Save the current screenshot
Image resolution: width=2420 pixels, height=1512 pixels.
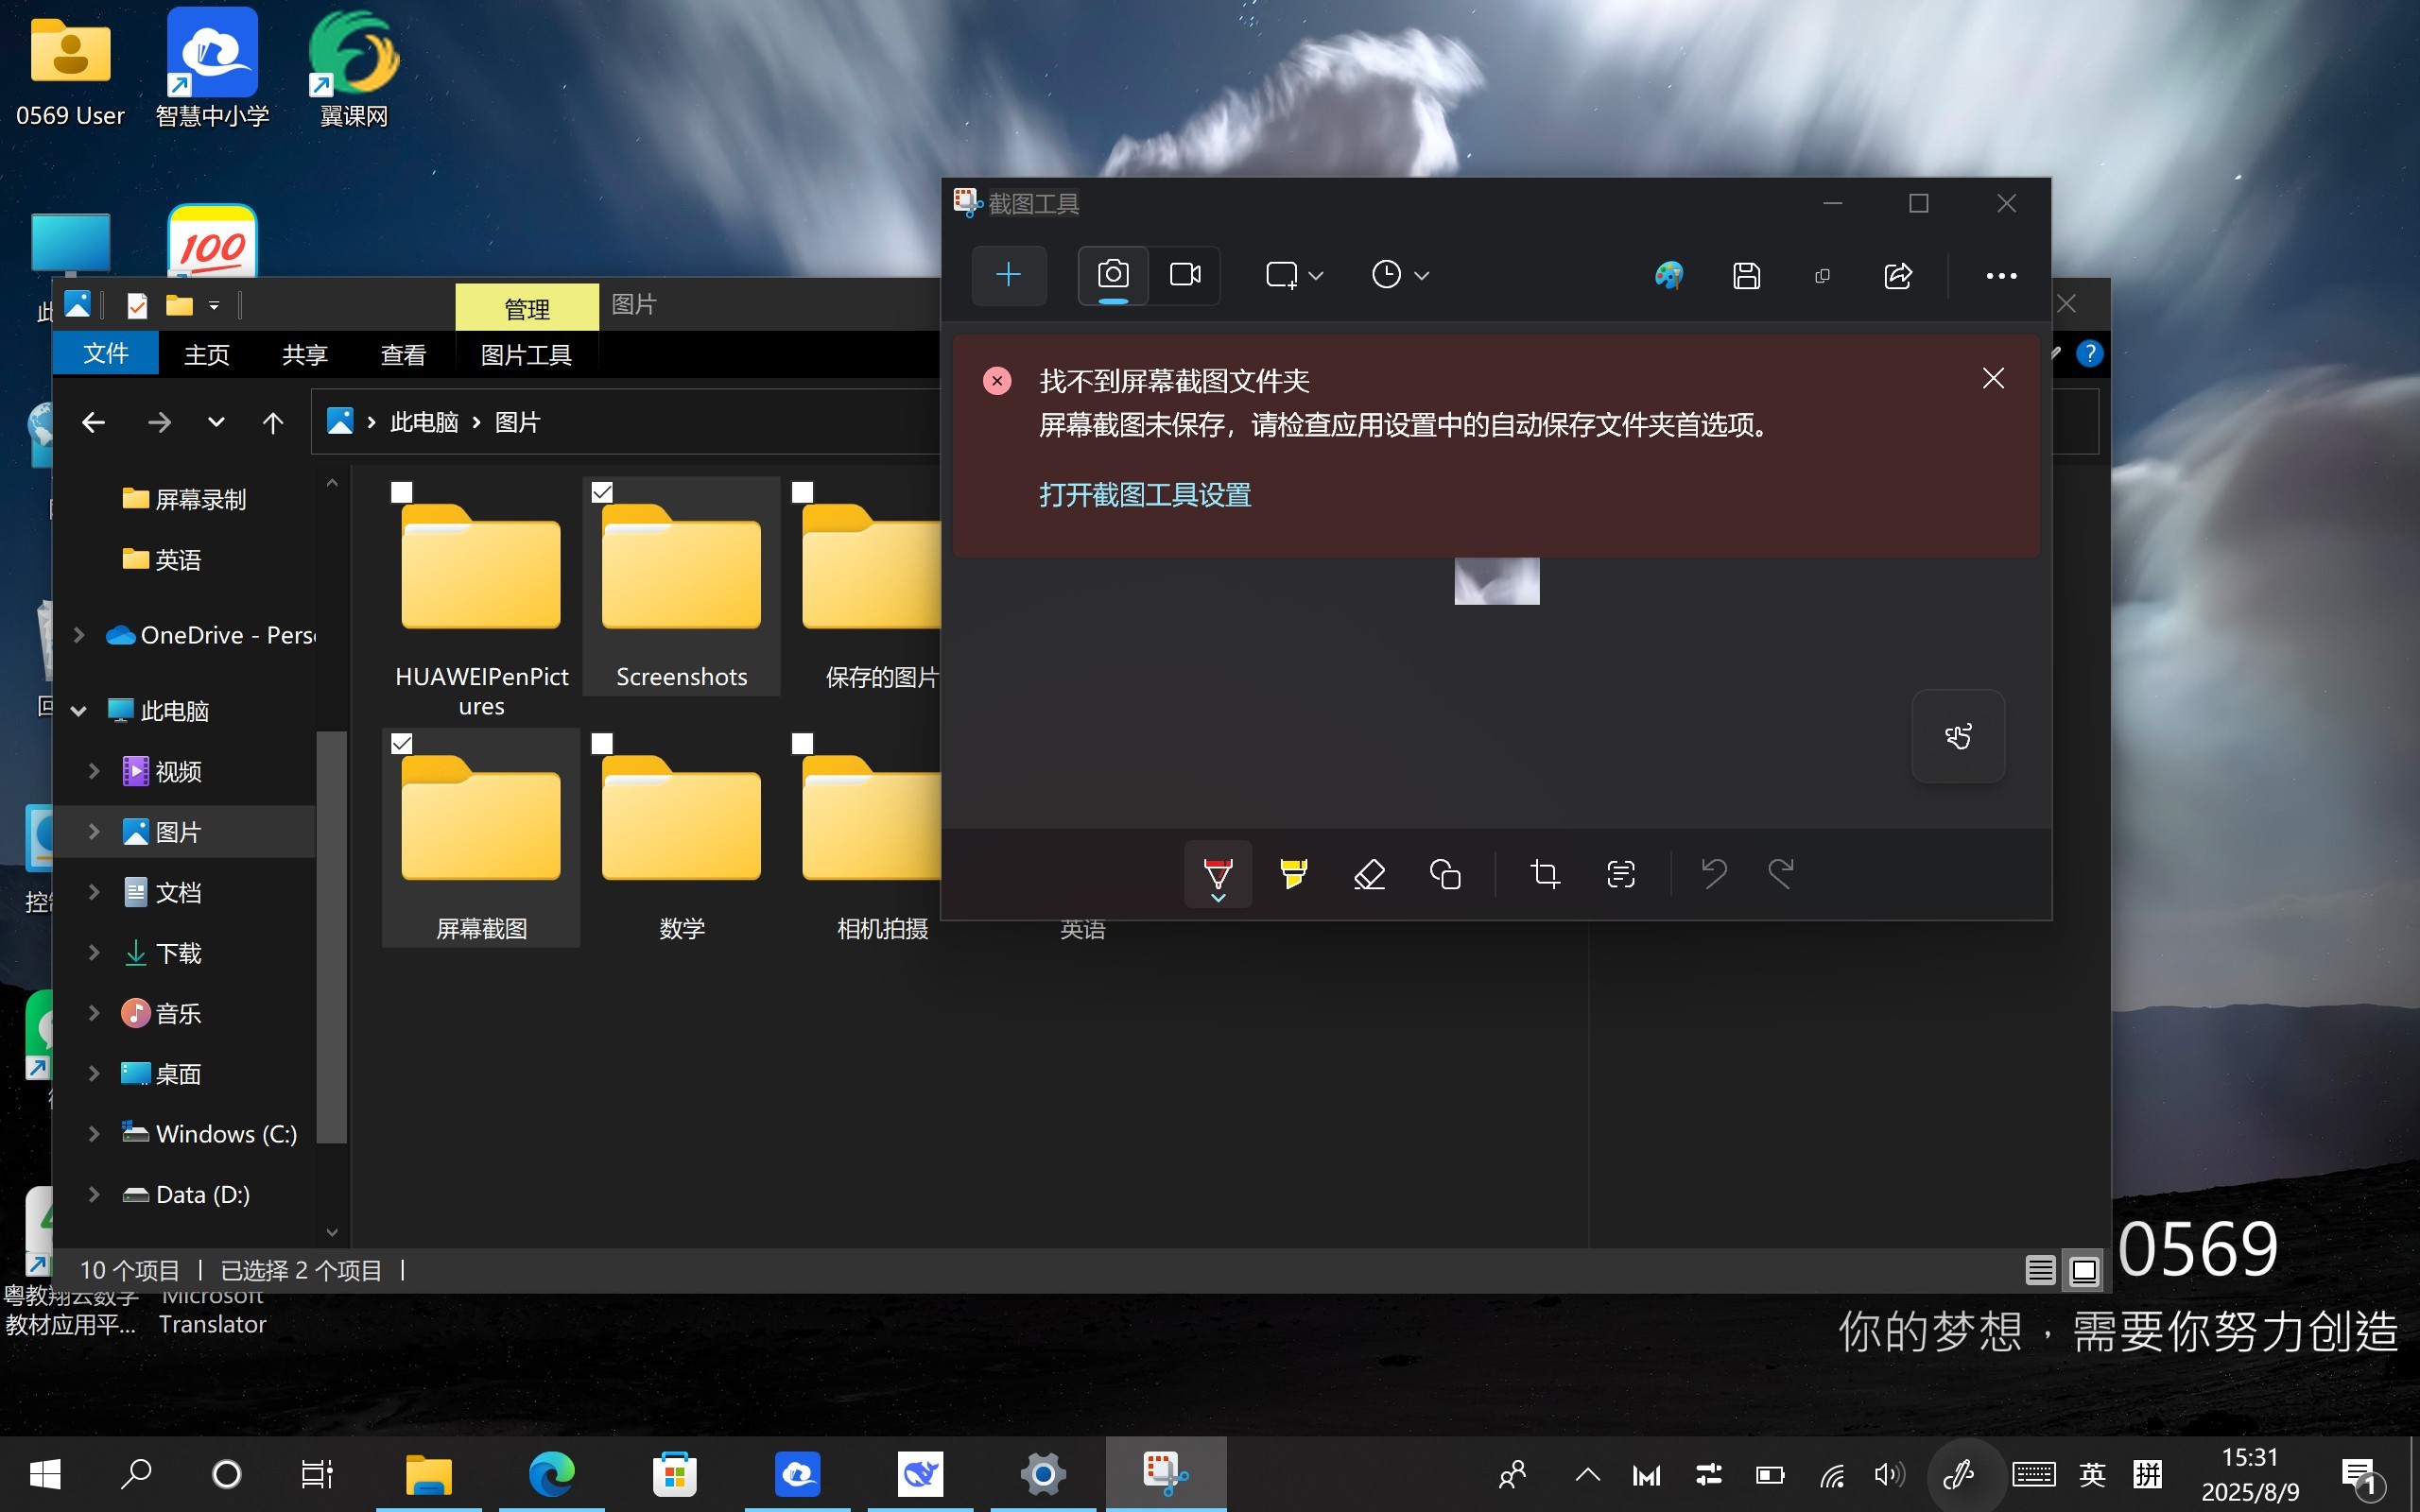[1746, 275]
